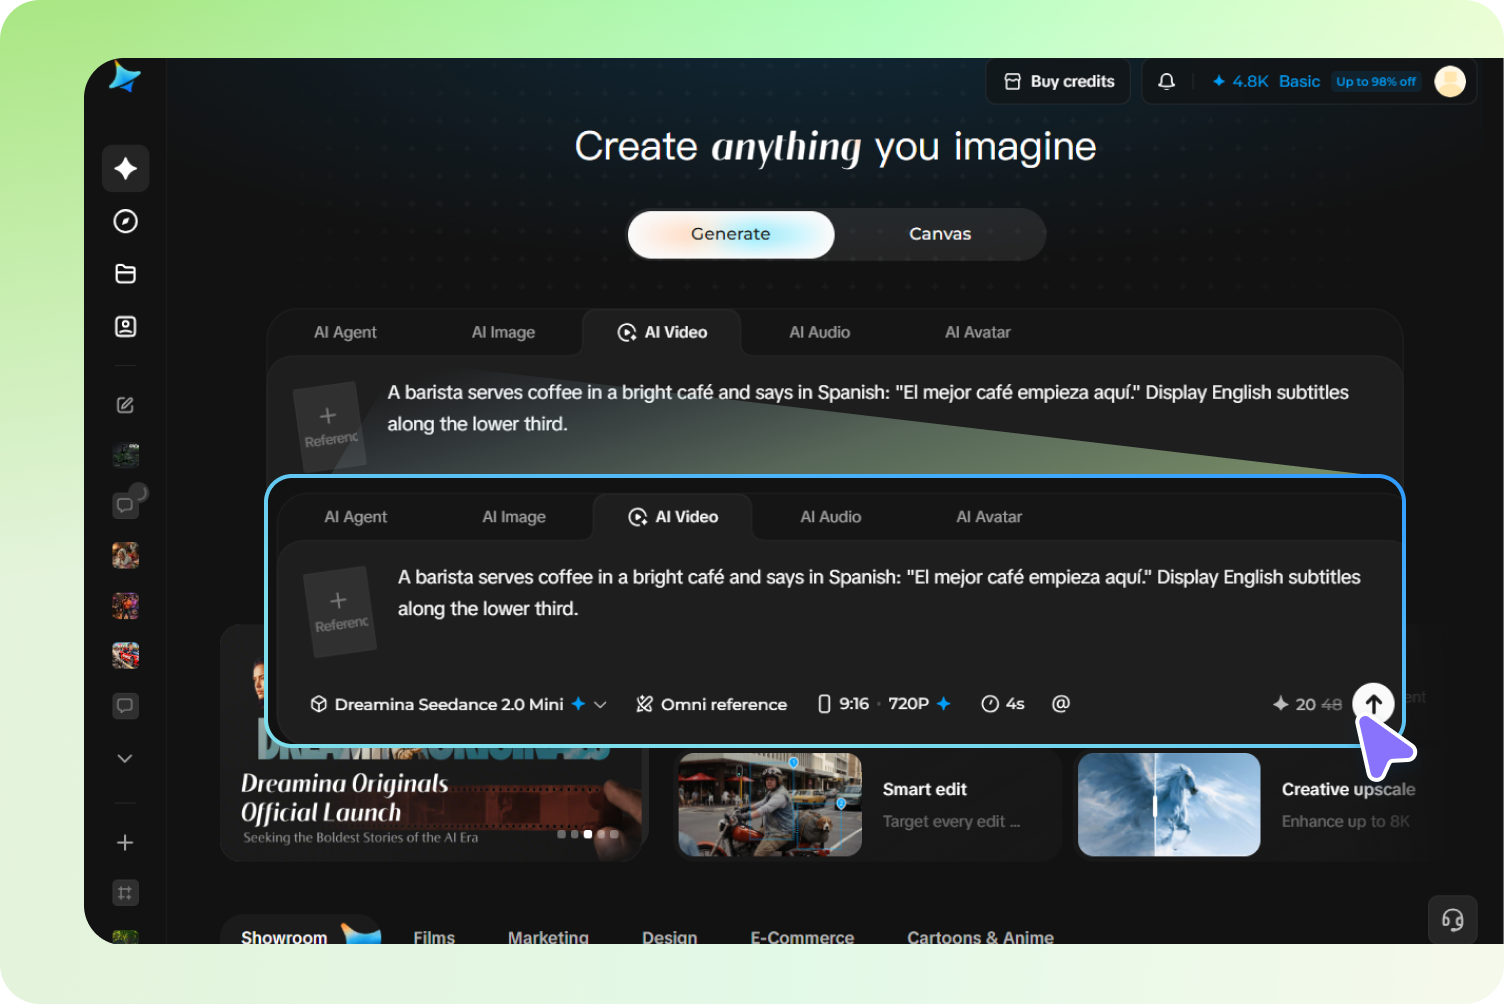
Task: Expand the sidebar chevron to show more
Action: click(x=125, y=758)
